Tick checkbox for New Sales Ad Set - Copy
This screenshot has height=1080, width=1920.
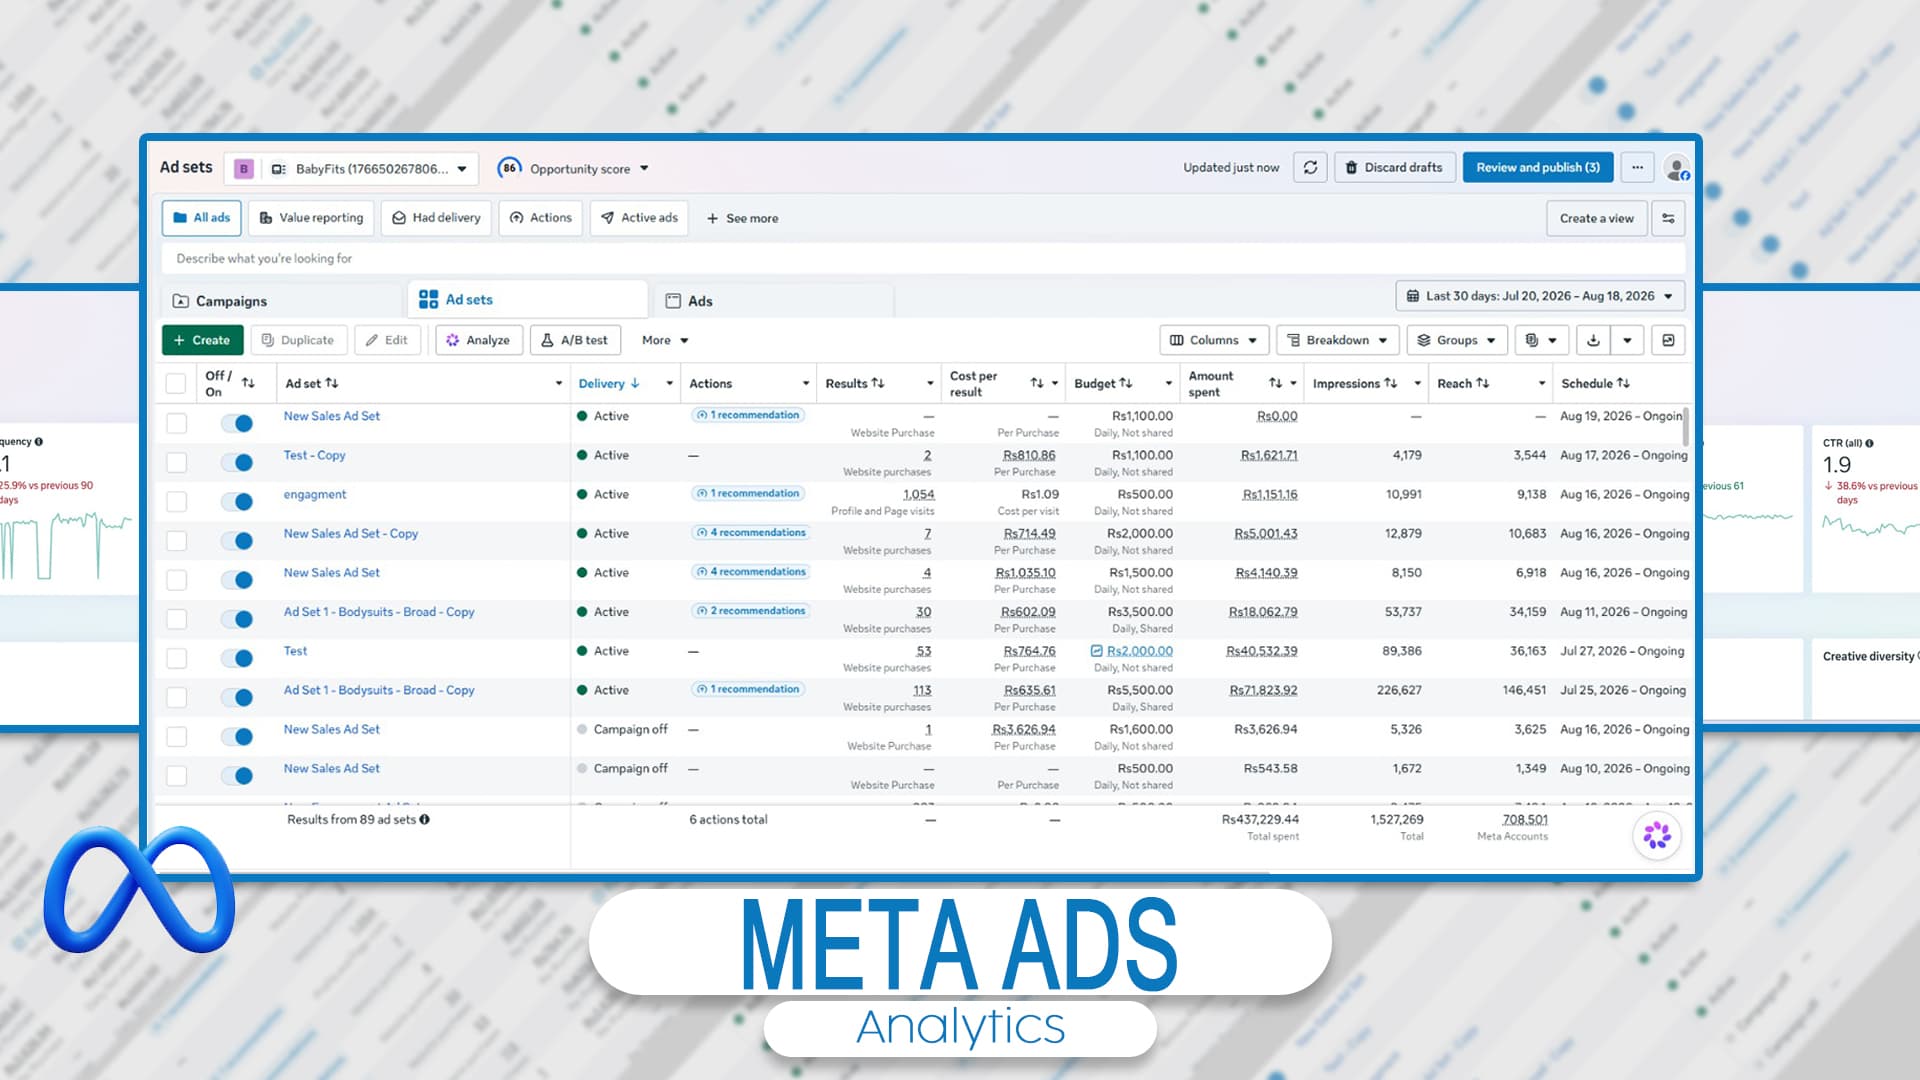176,541
